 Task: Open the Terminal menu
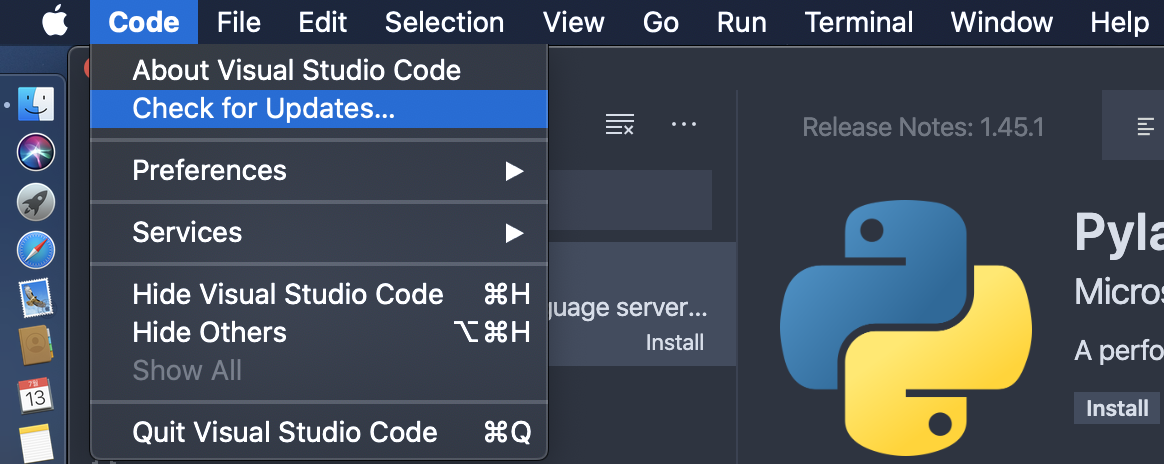tap(859, 22)
